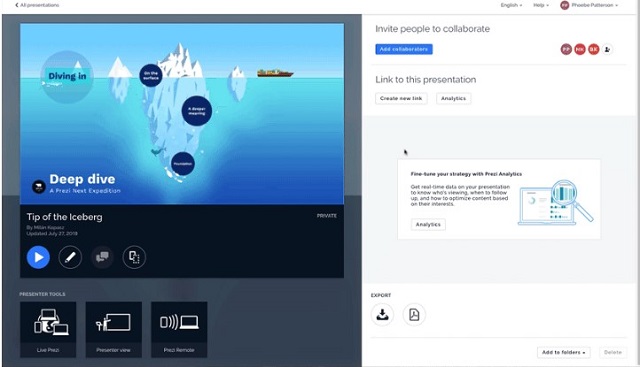The width and height of the screenshot is (640, 367).
Task: Click Analytics button next to Create new link
Action: 453,98
